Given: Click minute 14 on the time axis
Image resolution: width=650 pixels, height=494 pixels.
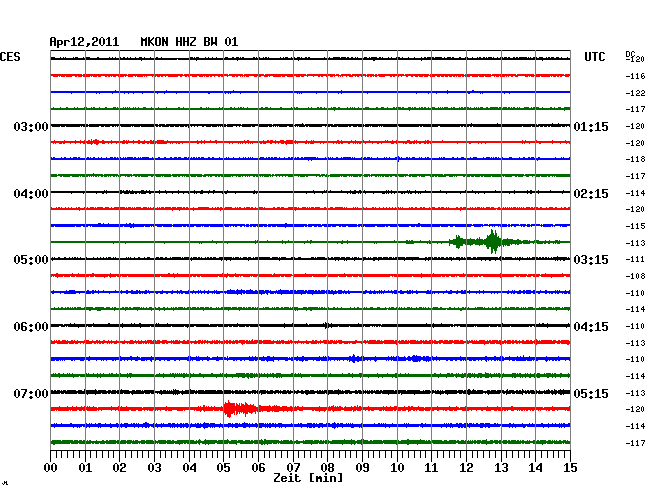Looking at the screenshot, I should (535, 468).
